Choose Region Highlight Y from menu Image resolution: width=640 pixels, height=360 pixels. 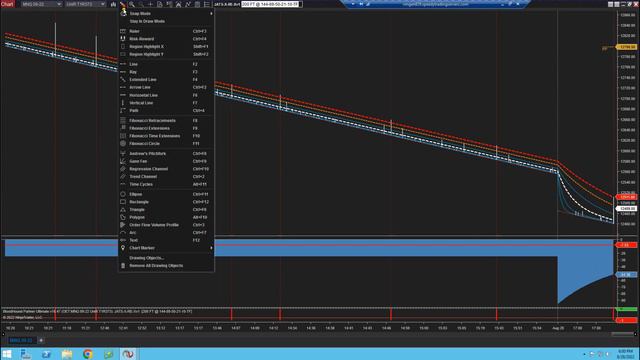point(166,54)
